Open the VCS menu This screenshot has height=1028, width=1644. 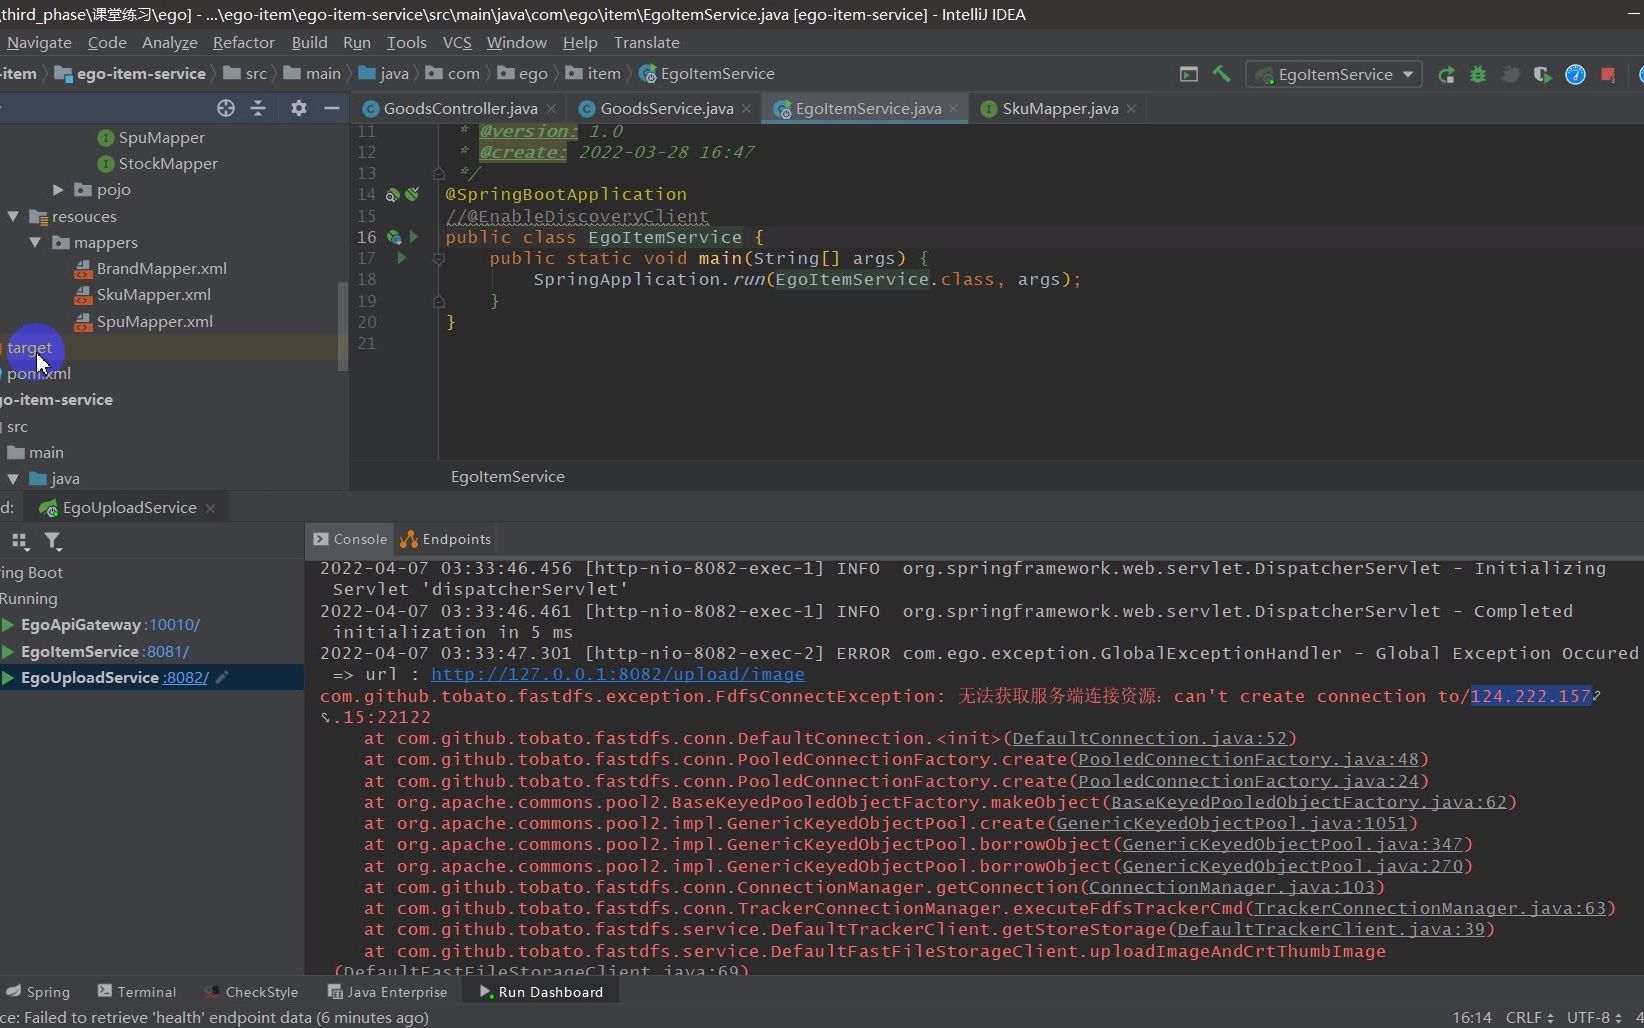[x=457, y=42]
